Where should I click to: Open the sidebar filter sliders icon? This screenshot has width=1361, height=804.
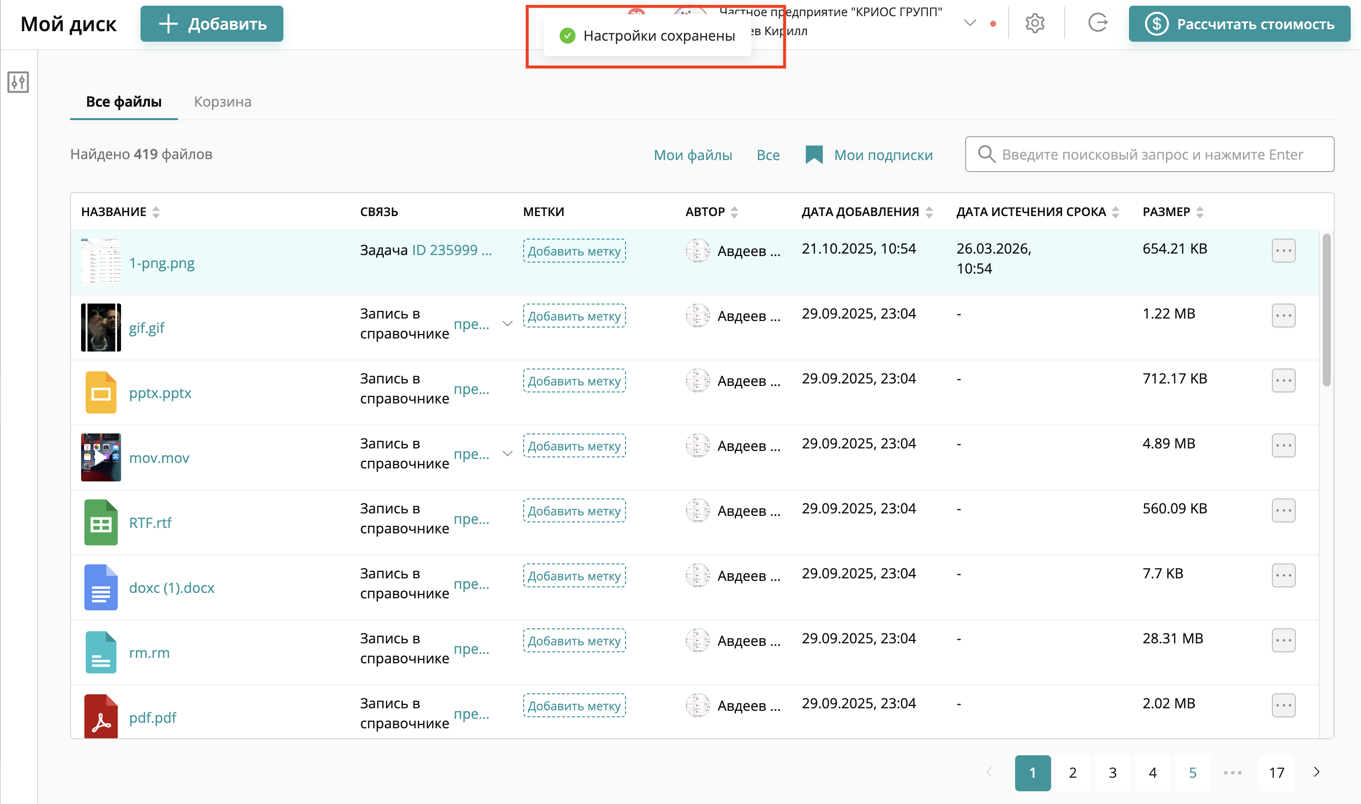click(x=18, y=82)
